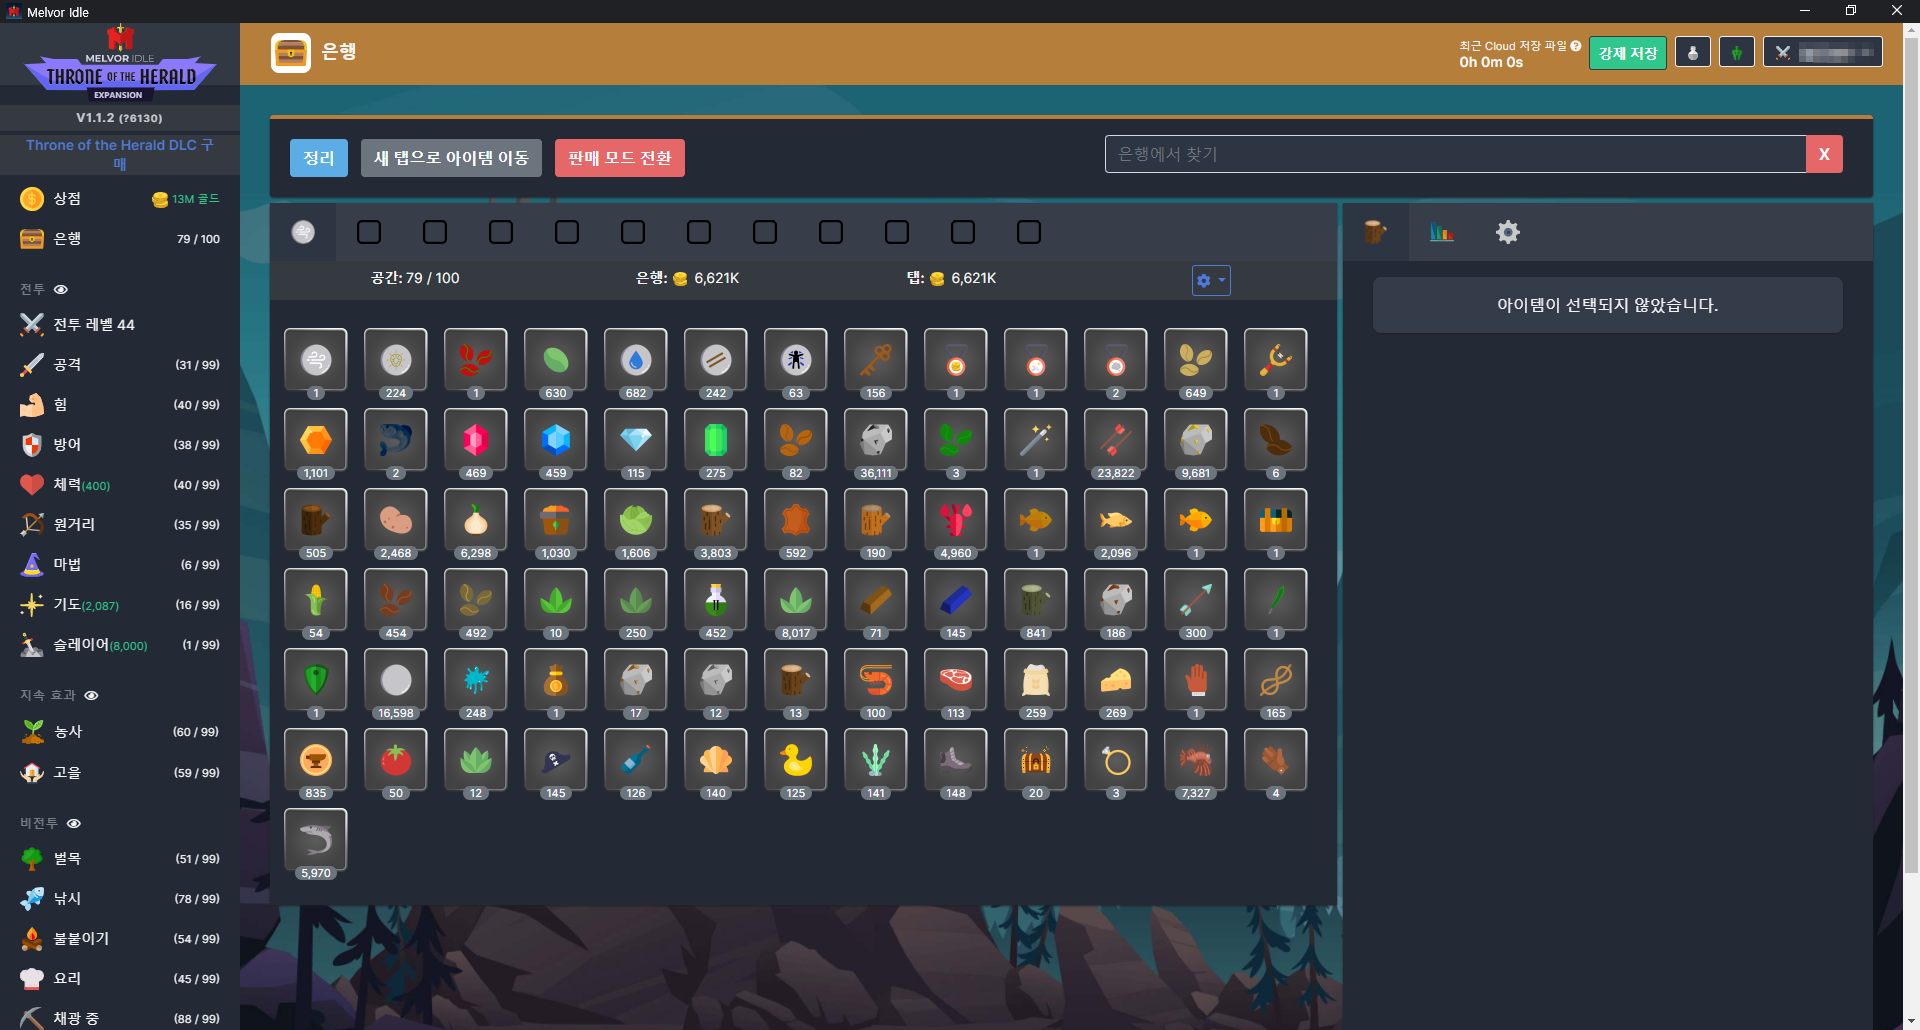The width and height of the screenshot is (1920, 1030).
Task: Click the green pet icon in header
Action: pos(1737,53)
